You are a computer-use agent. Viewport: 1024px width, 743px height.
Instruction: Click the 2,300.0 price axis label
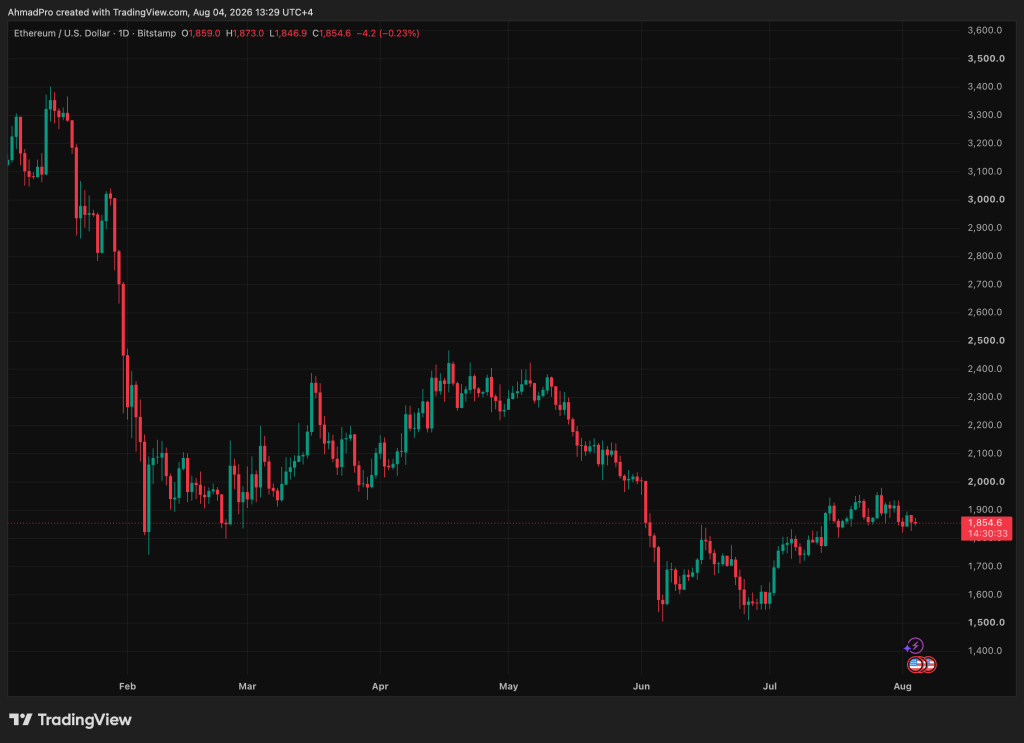pos(985,396)
